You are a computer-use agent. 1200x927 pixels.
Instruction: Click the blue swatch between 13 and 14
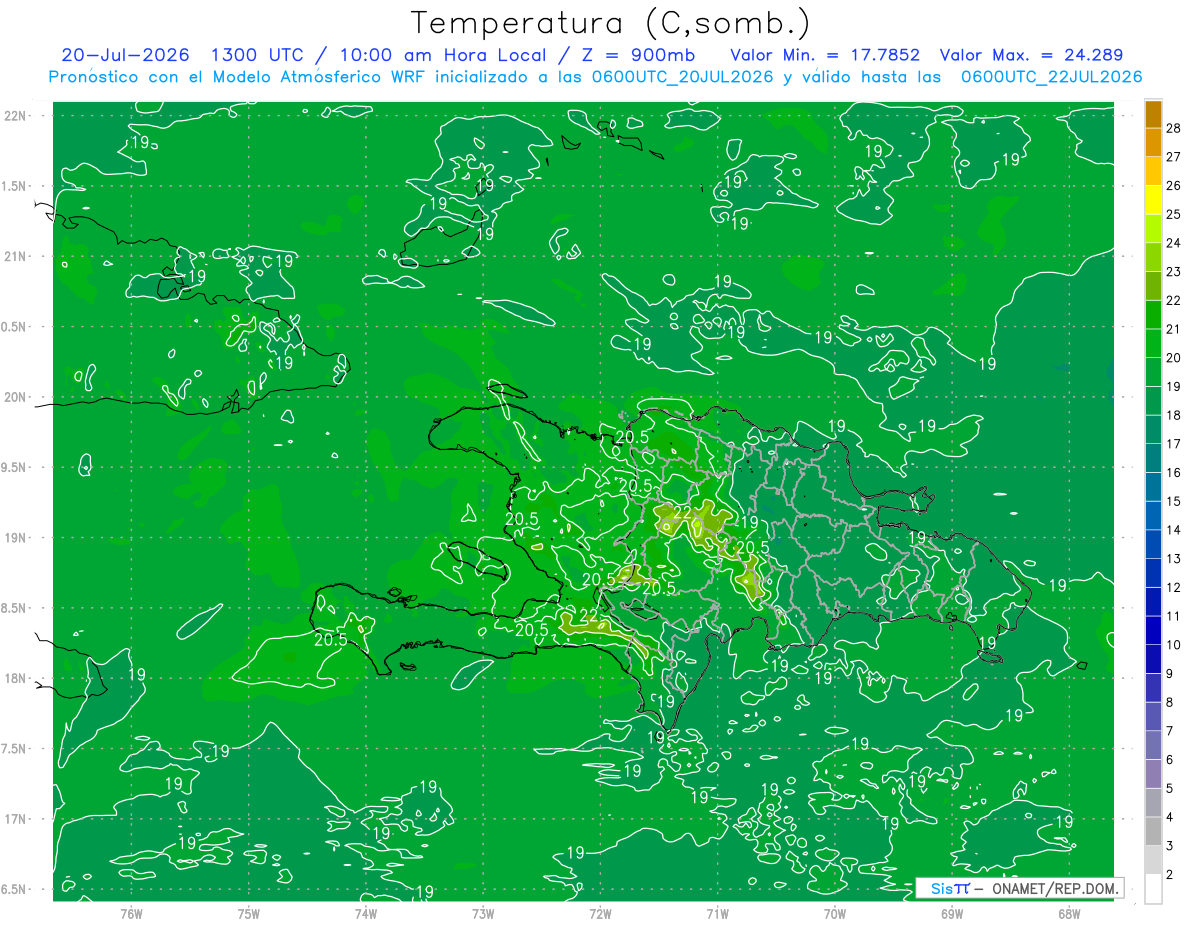tap(1153, 544)
